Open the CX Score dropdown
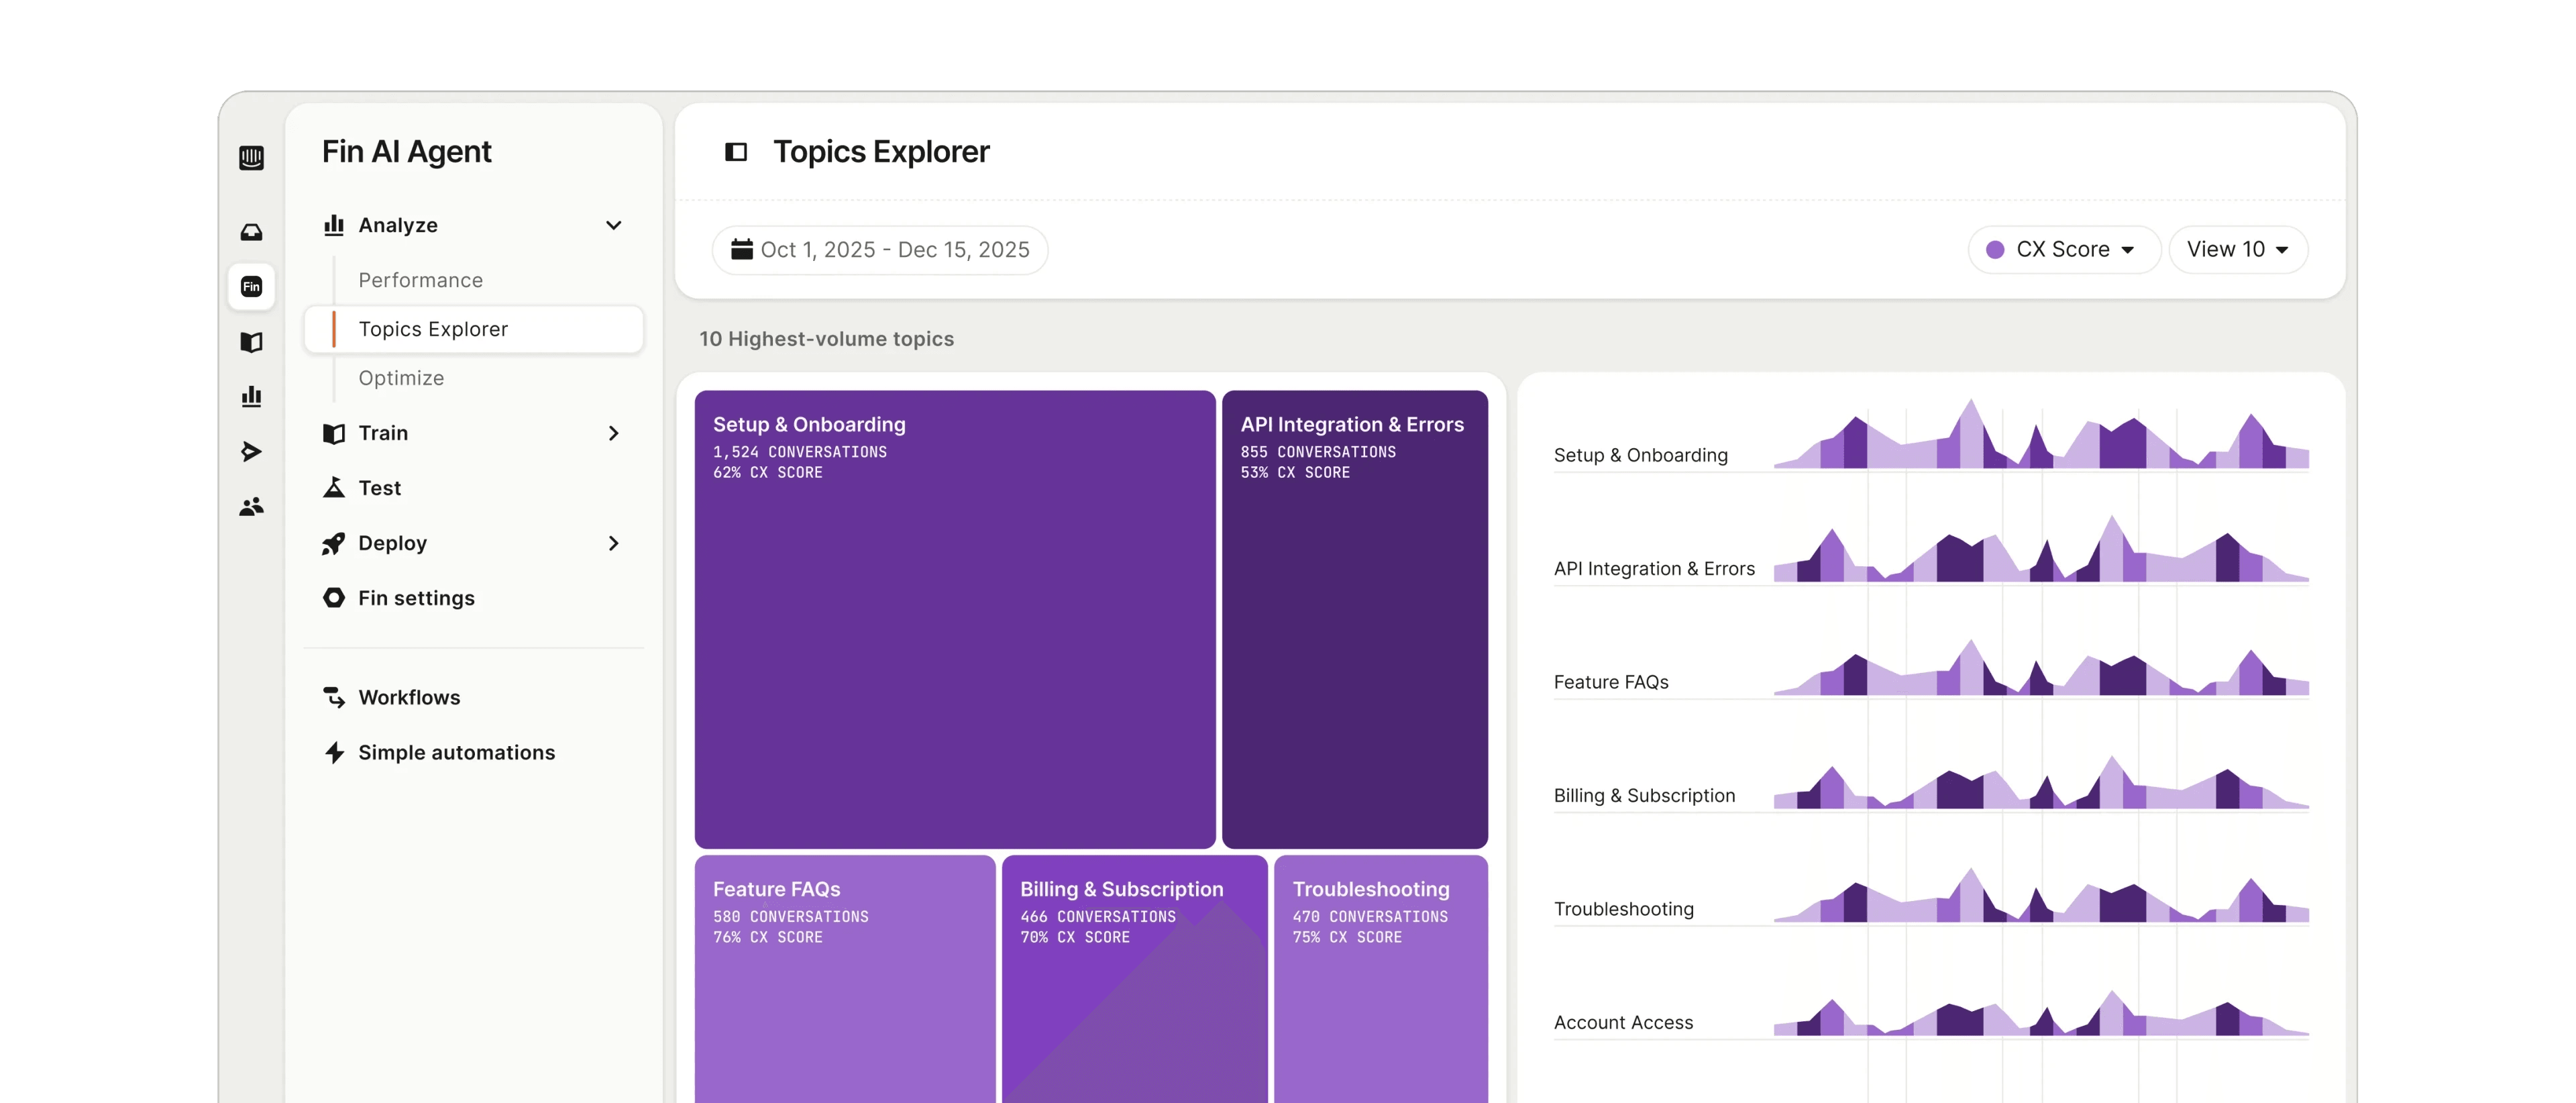The image size is (2576, 1103). pyautogui.click(x=2063, y=249)
